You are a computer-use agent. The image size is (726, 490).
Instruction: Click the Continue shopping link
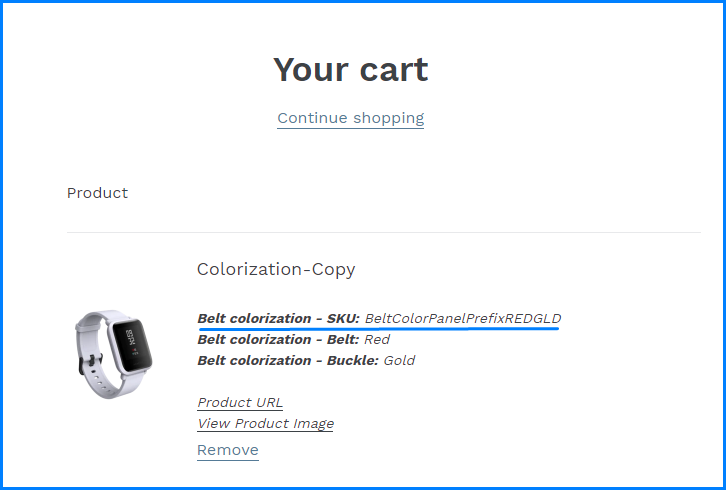pos(350,118)
